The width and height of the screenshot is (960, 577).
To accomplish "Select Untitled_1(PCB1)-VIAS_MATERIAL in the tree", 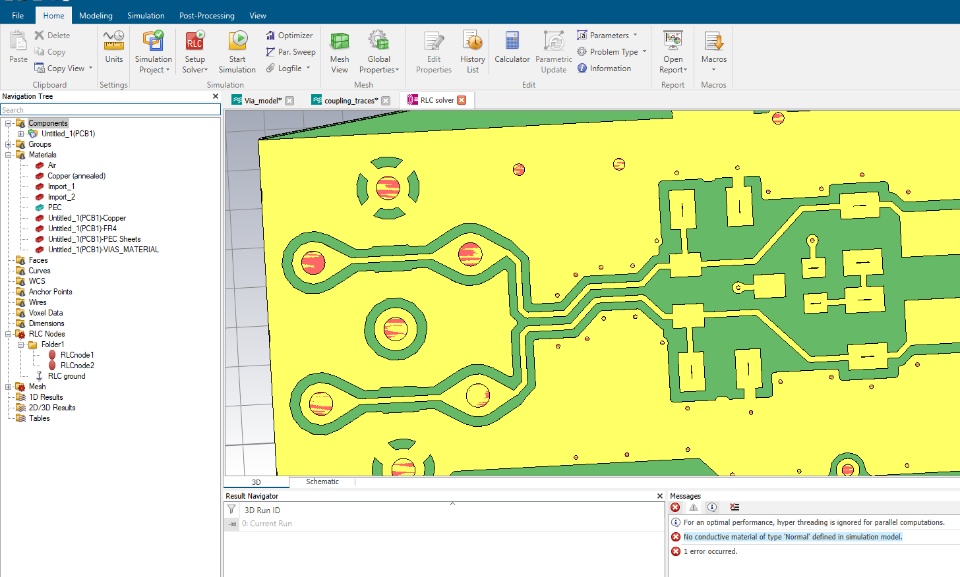I will (x=103, y=249).
